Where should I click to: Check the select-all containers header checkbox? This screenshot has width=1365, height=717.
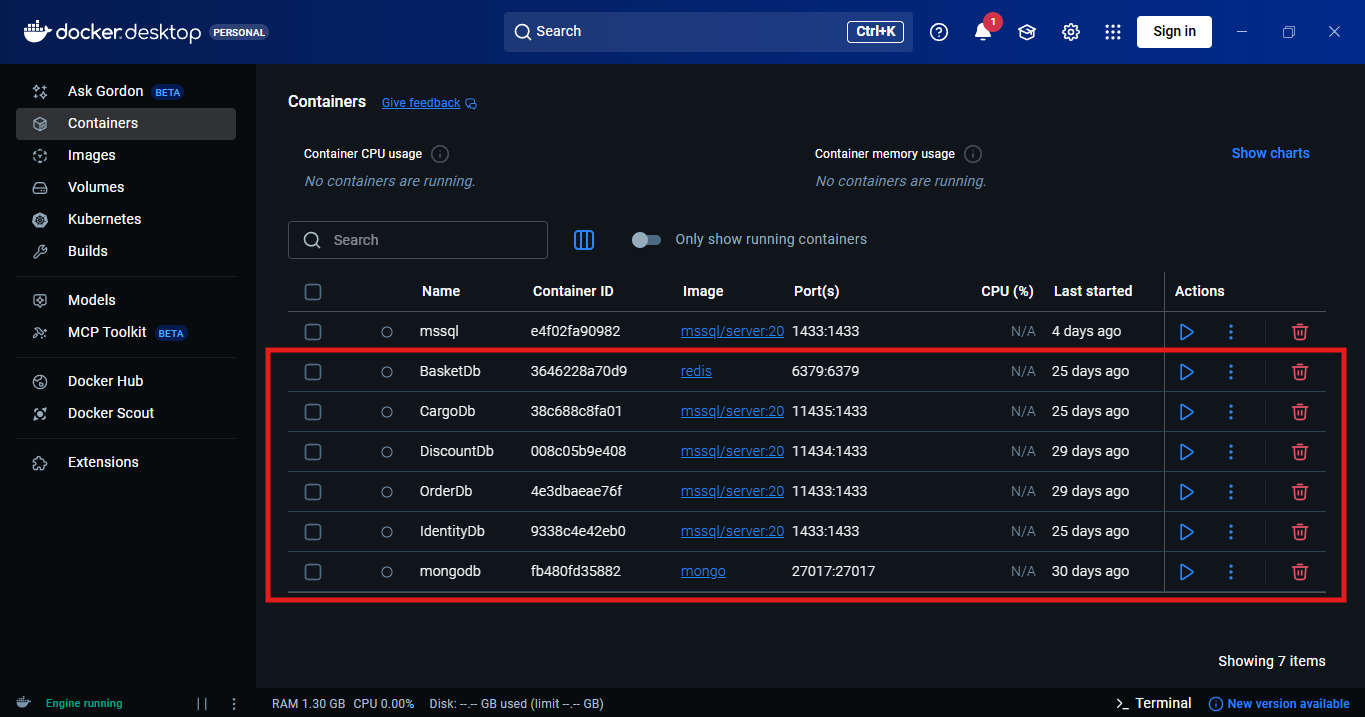[313, 292]
